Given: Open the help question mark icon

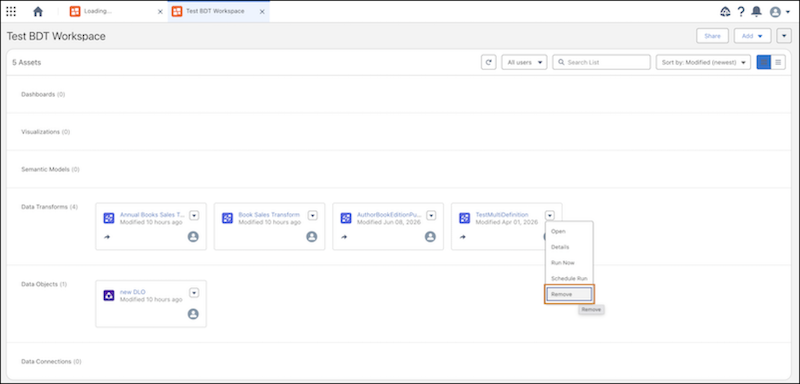Looking at the screenshot, I should pos(741,12).
